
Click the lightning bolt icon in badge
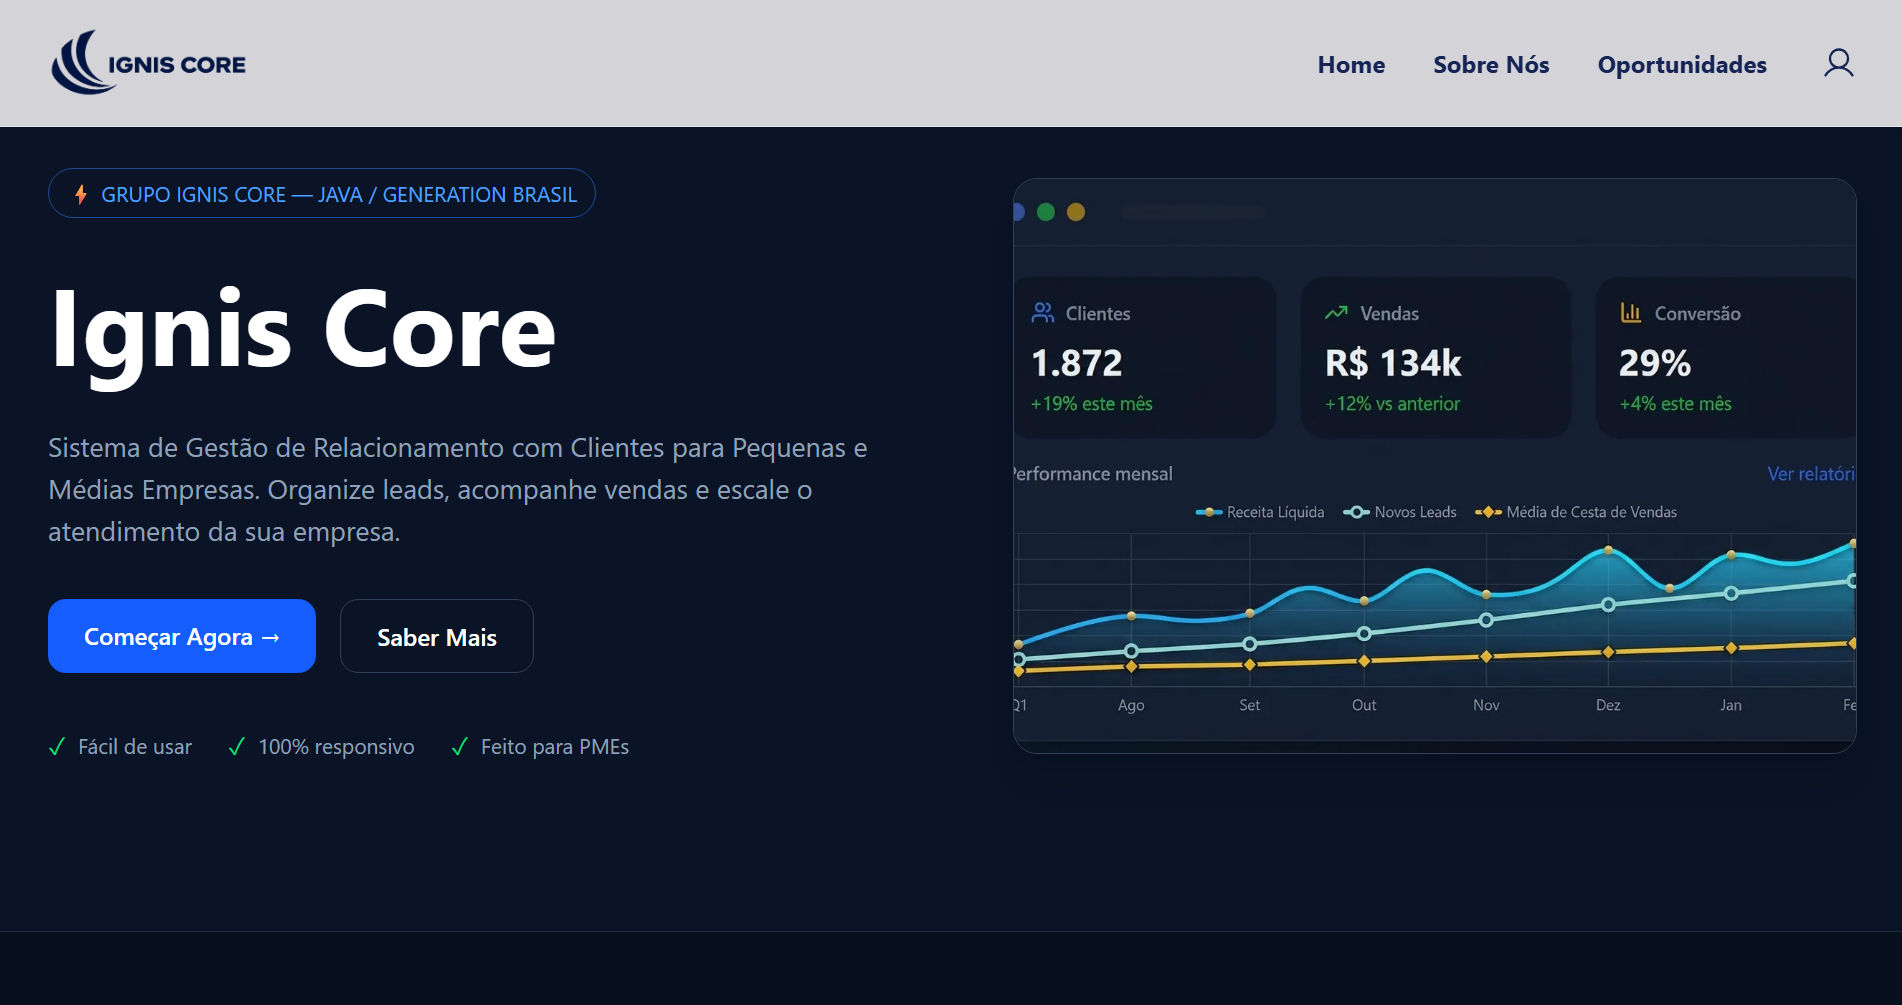(81, 194)
